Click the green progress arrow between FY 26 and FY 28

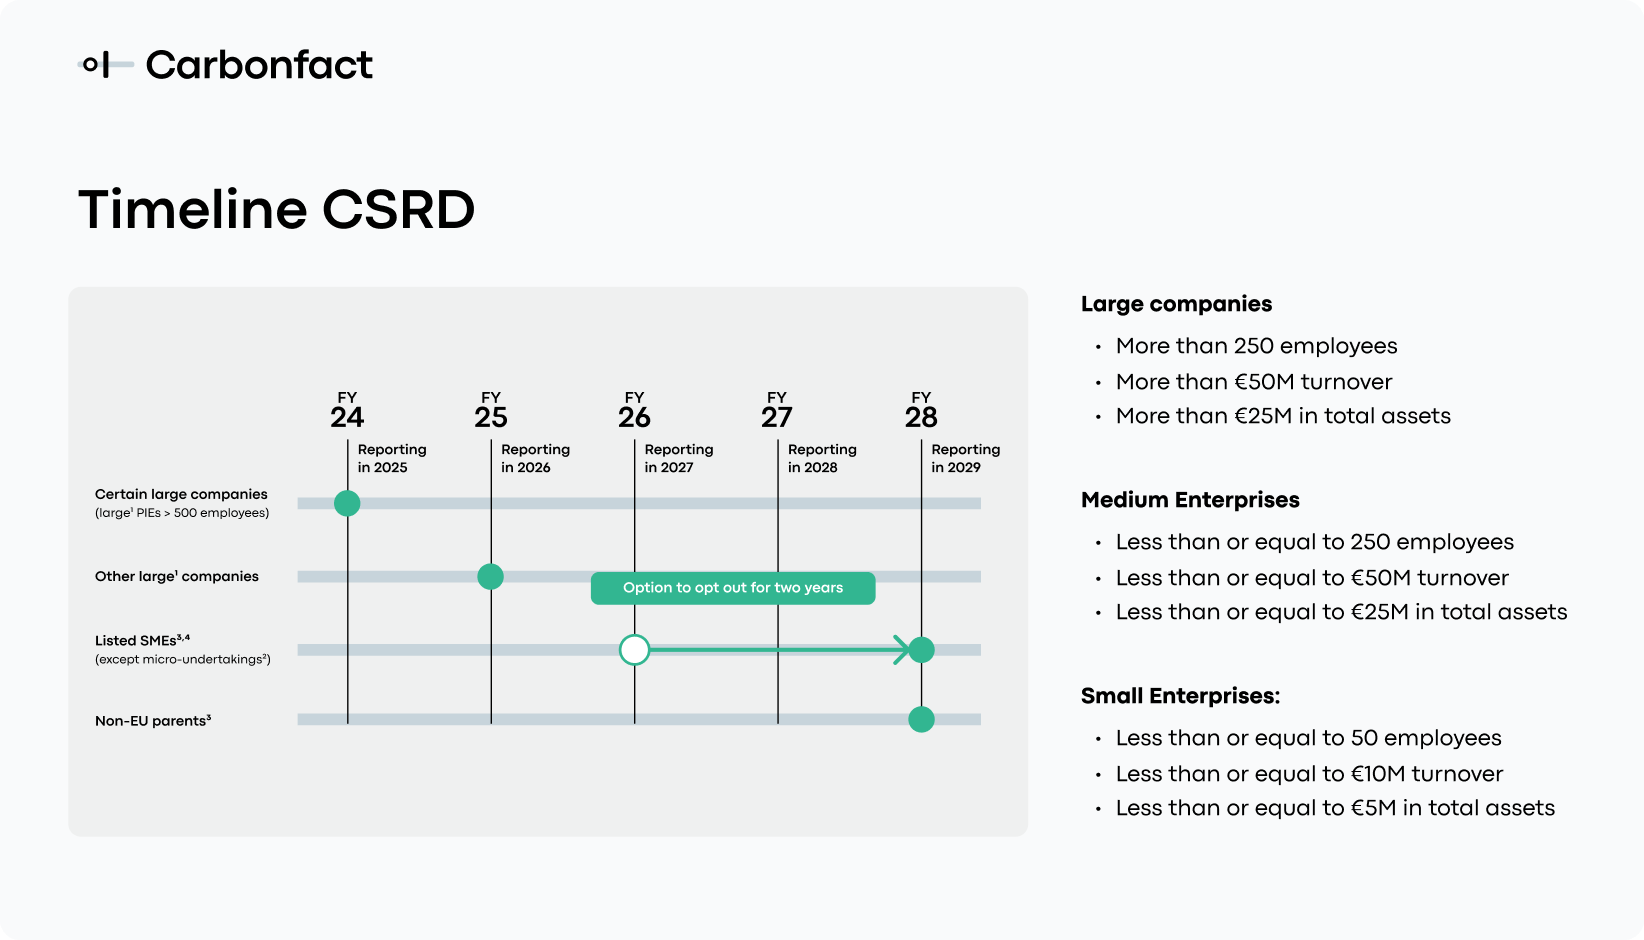coord(780,649)
